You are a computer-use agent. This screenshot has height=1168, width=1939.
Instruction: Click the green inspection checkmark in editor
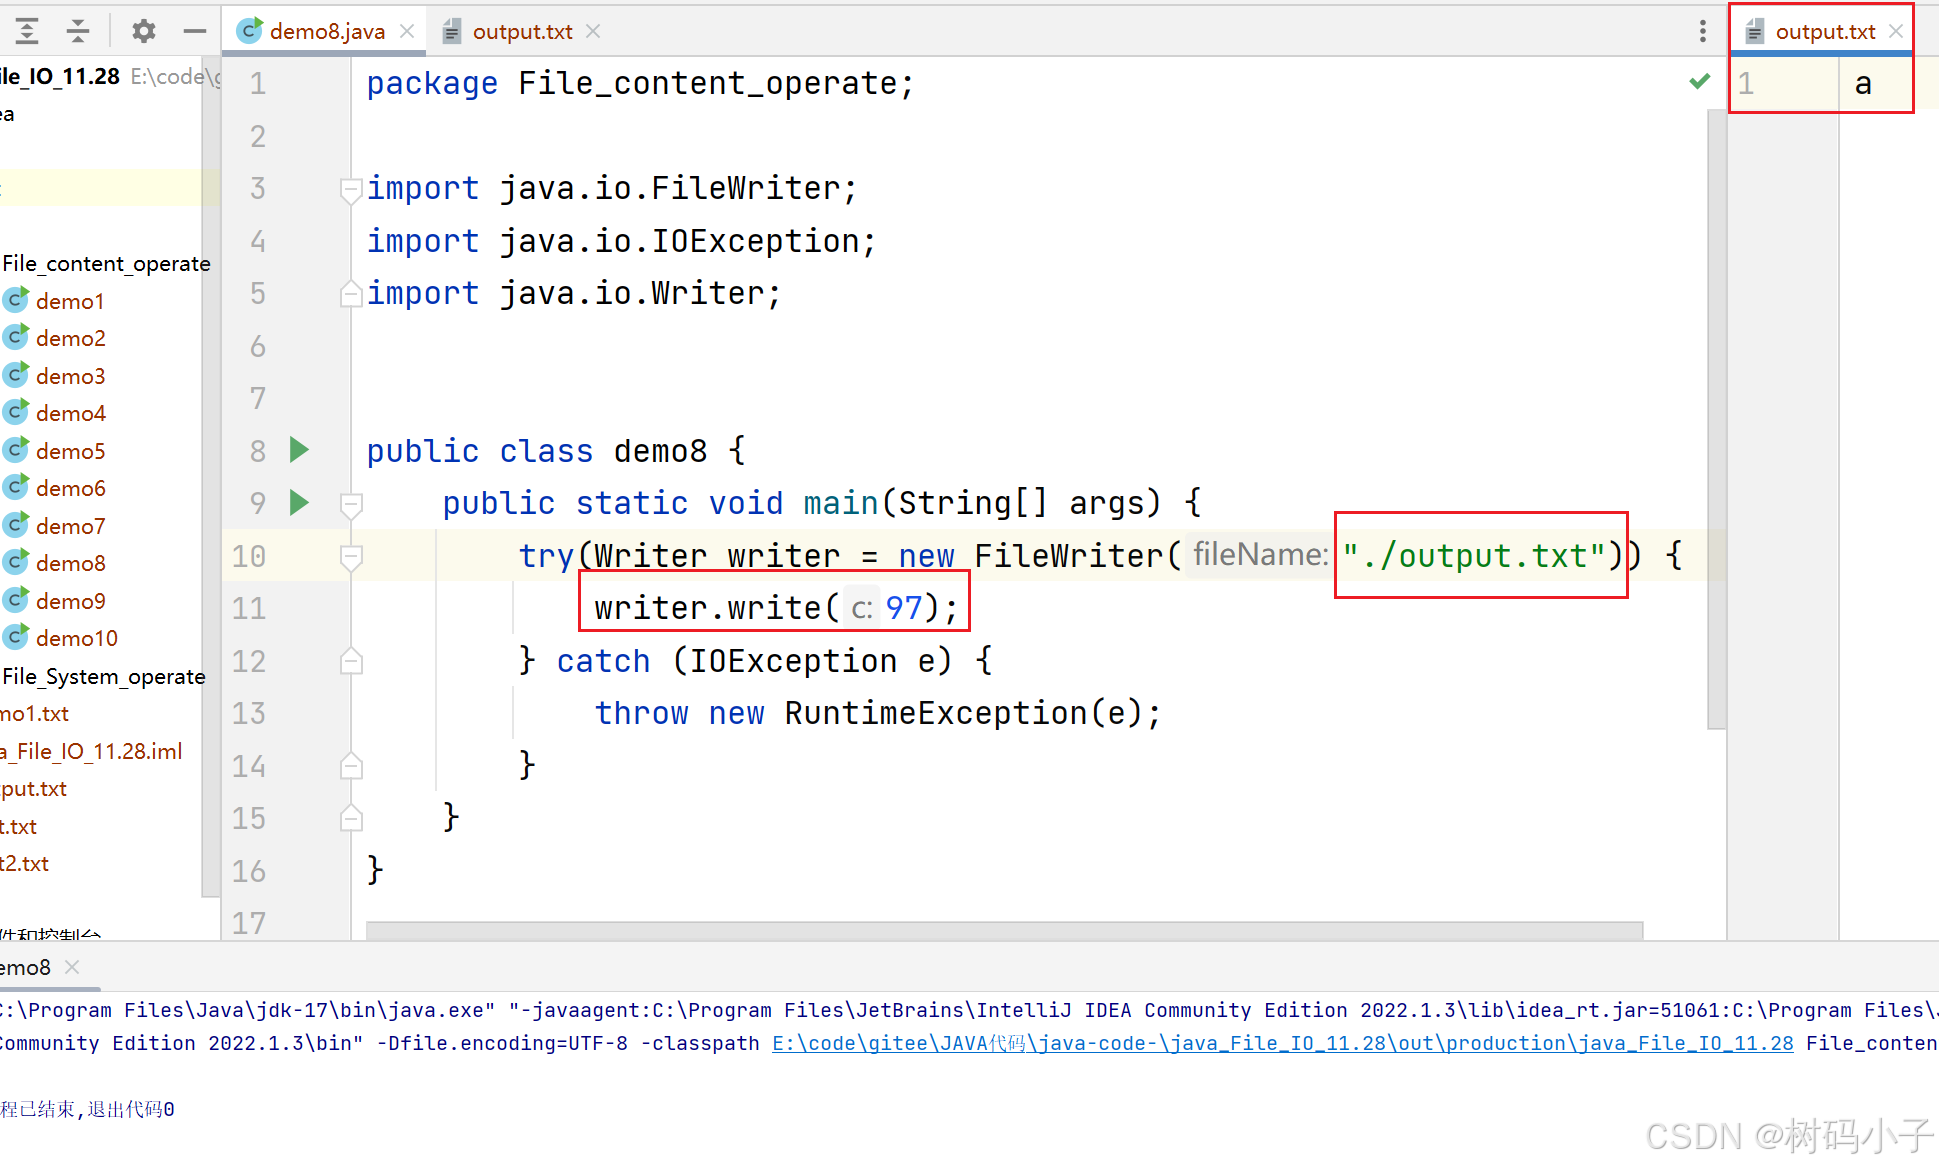[x=1699, y=82]
